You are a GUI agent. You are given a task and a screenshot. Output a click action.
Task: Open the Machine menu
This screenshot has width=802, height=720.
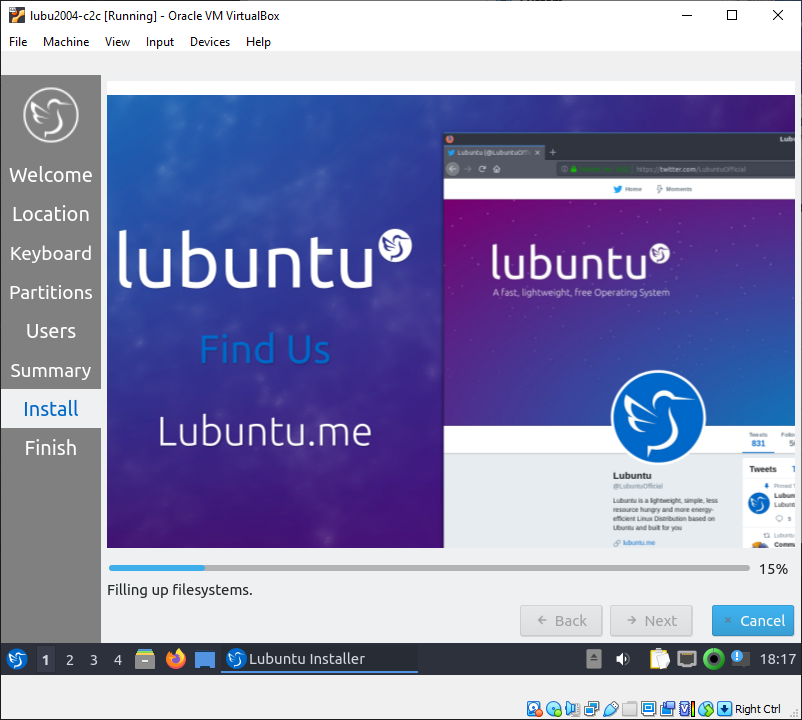click(66, 42)
